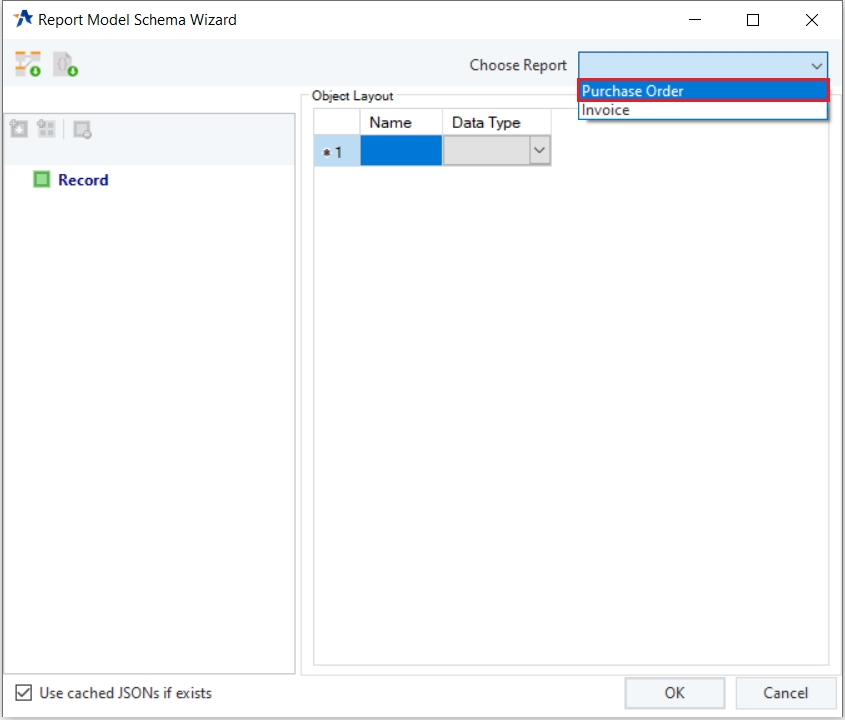Click the Name cell in row 1
845x720 pixels.
click(401, 151)
